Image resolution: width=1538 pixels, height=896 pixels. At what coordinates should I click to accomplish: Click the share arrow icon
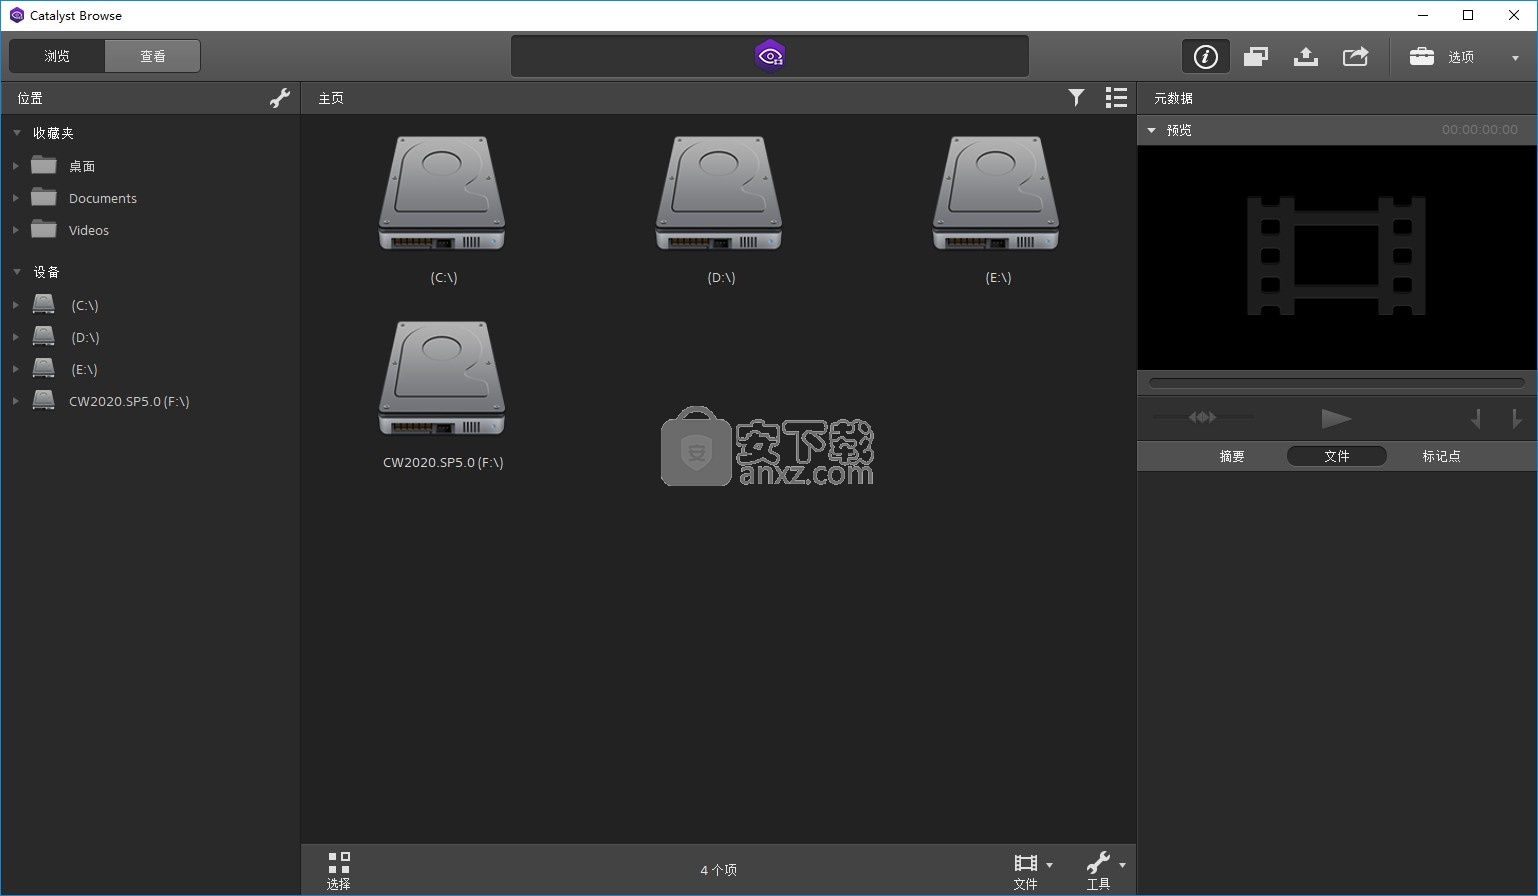(1355, 57)
